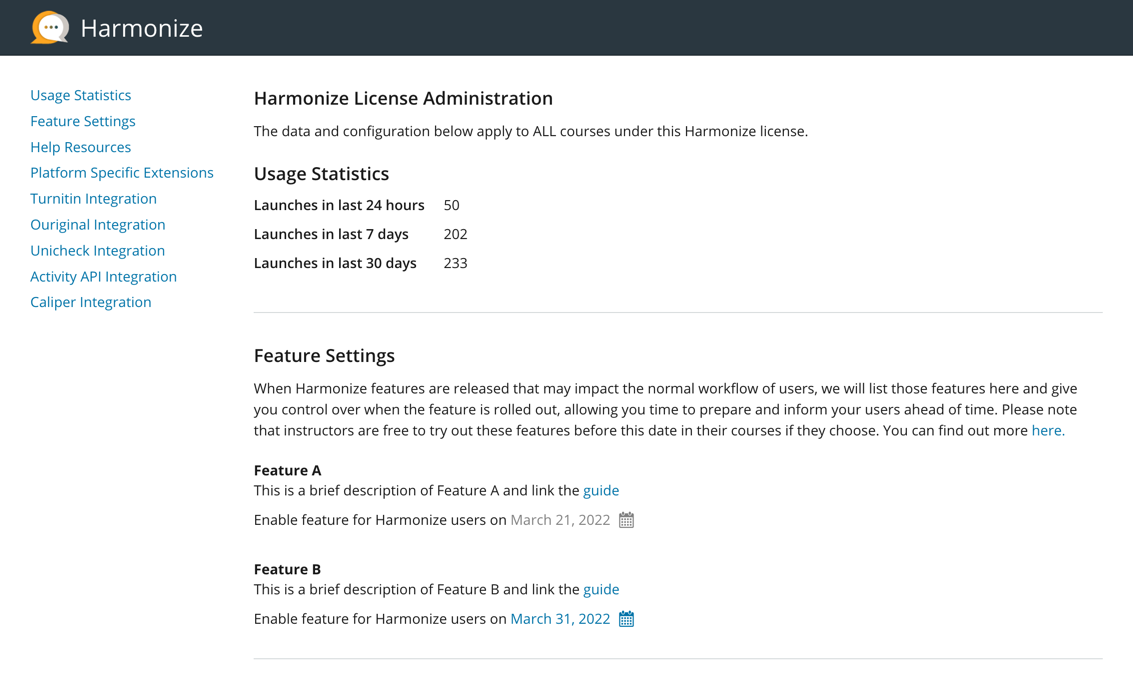1133x676 pixels.
Task: Click the March 31, 2022 date
Action: pos(560,619)
